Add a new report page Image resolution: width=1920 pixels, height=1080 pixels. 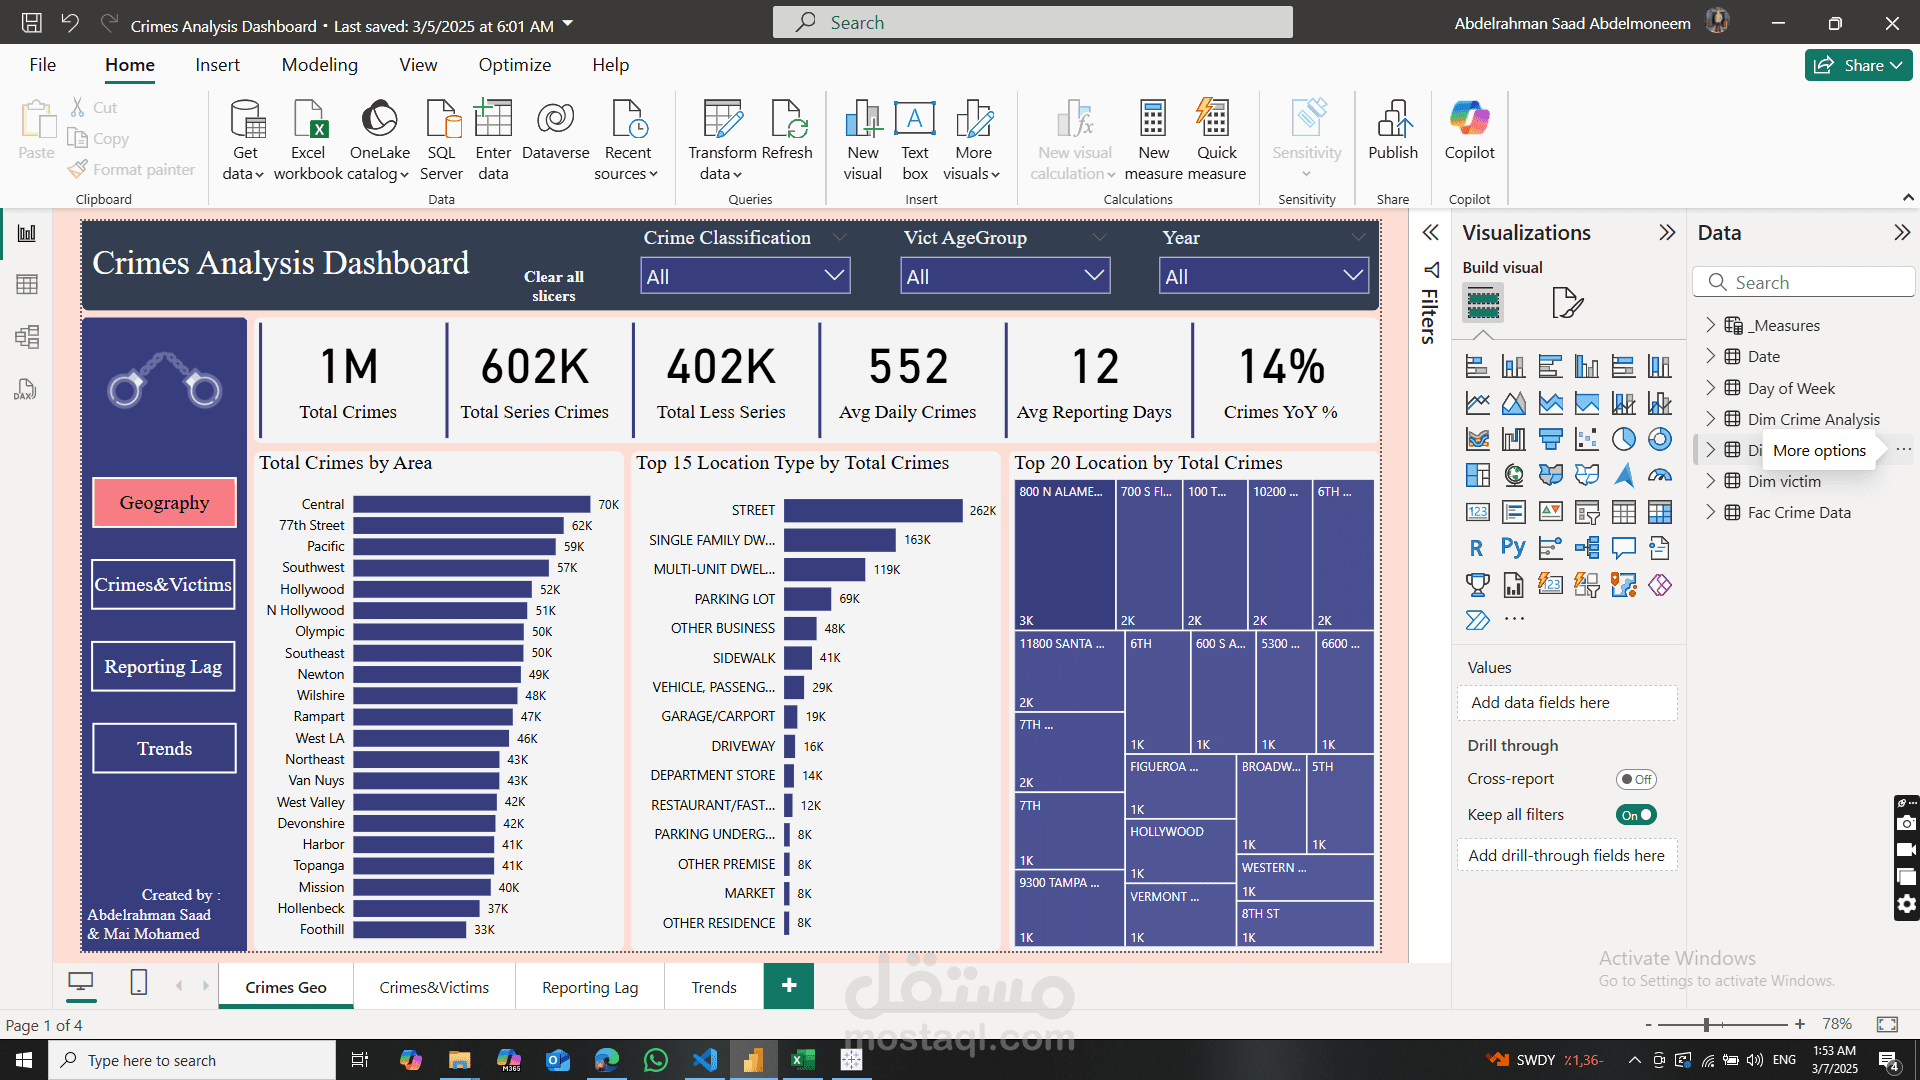click(x=789, y=986)
